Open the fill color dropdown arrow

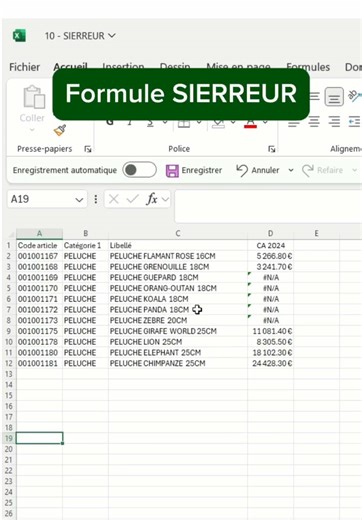tap(233, 122)
